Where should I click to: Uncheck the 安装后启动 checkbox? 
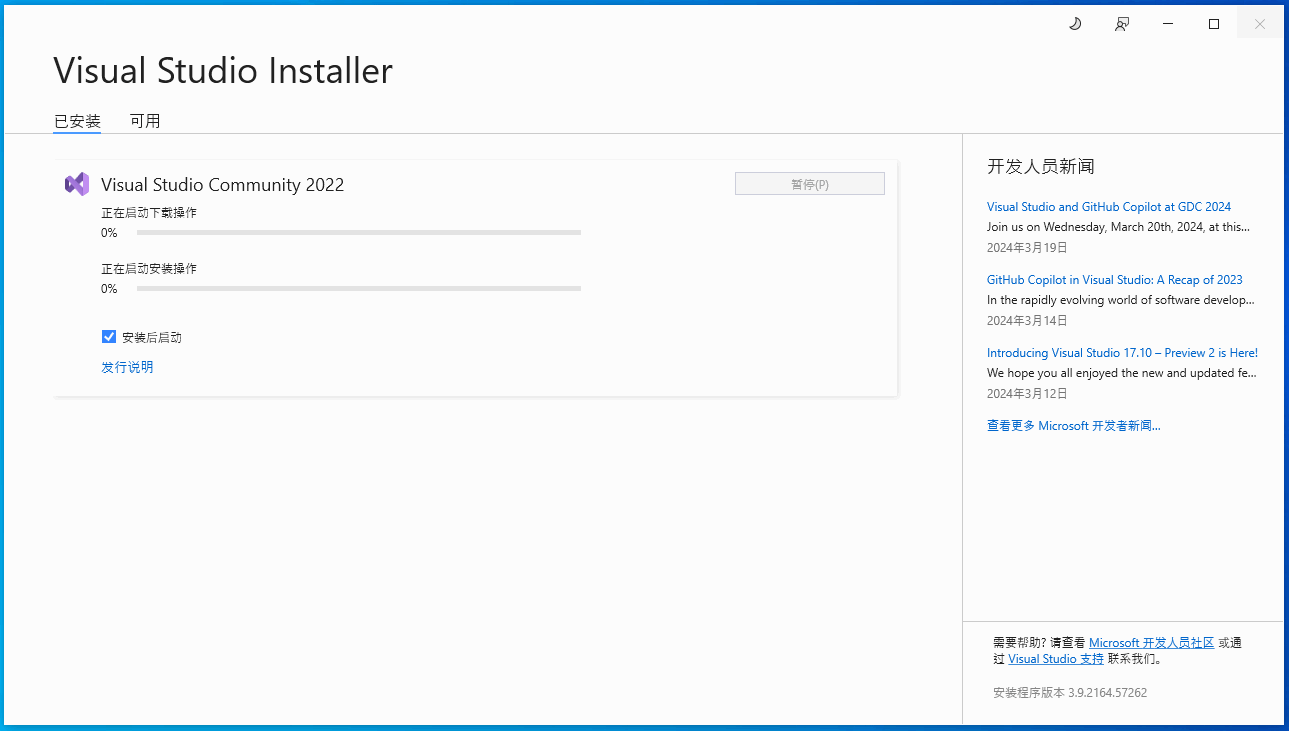109,337
